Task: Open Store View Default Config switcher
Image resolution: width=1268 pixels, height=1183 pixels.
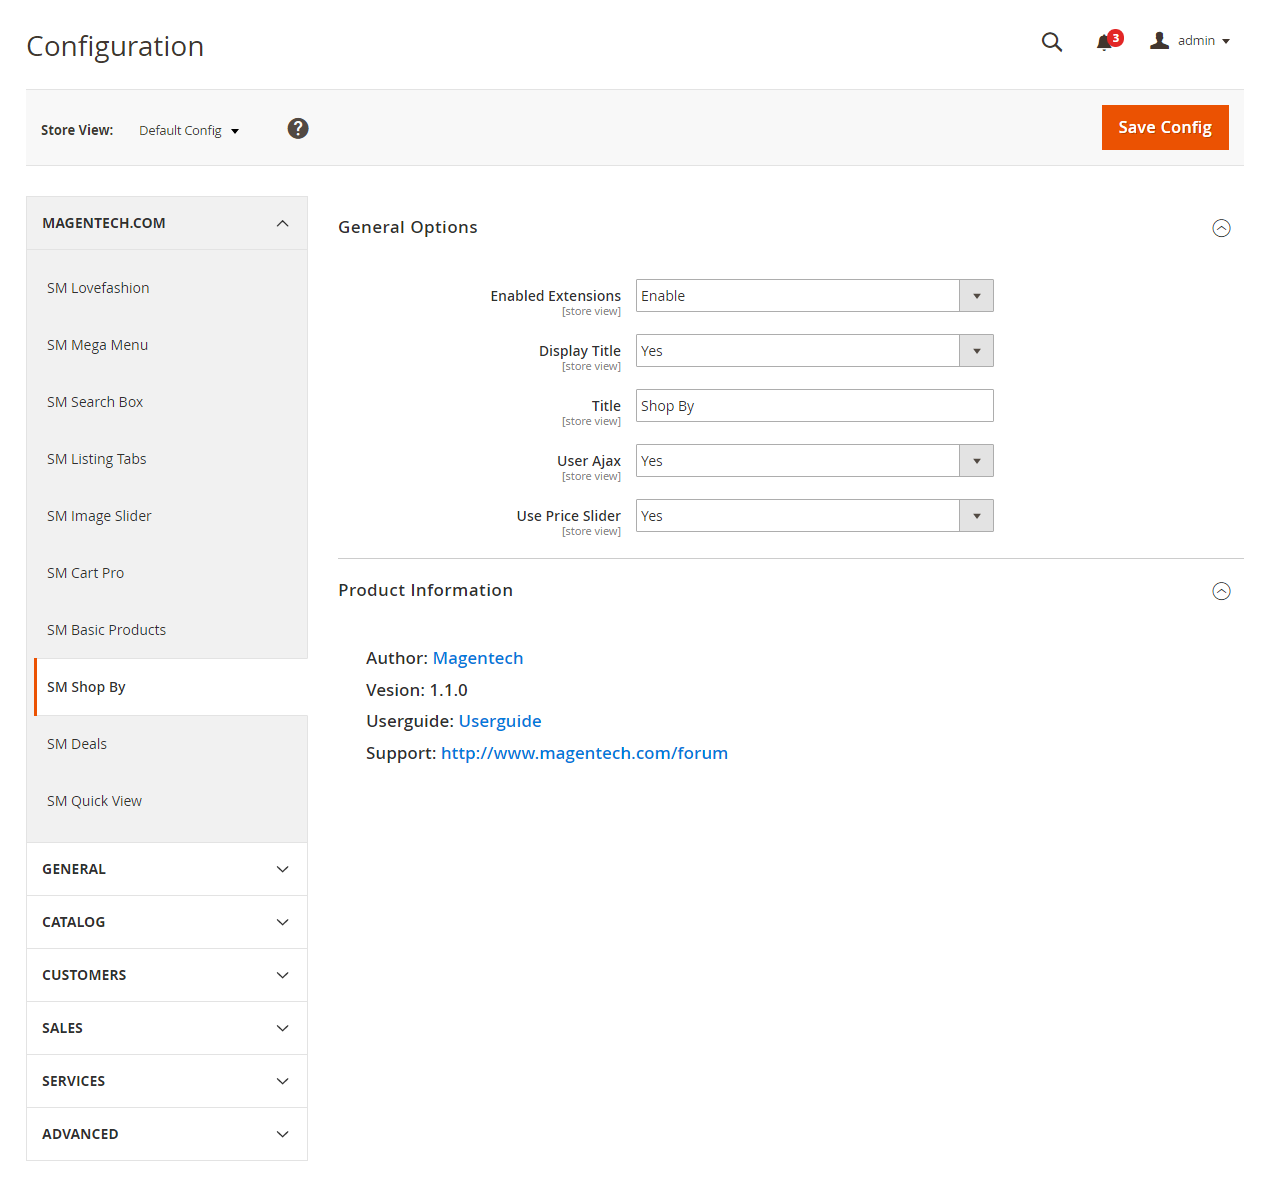Action: (189, 131)
